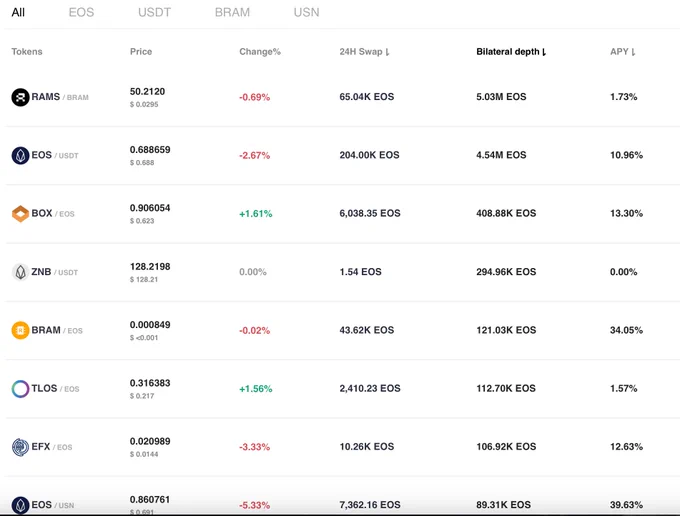Click the 0.00% change for ZNB
The height and width of the screenshot is (516, 680).
253,272
